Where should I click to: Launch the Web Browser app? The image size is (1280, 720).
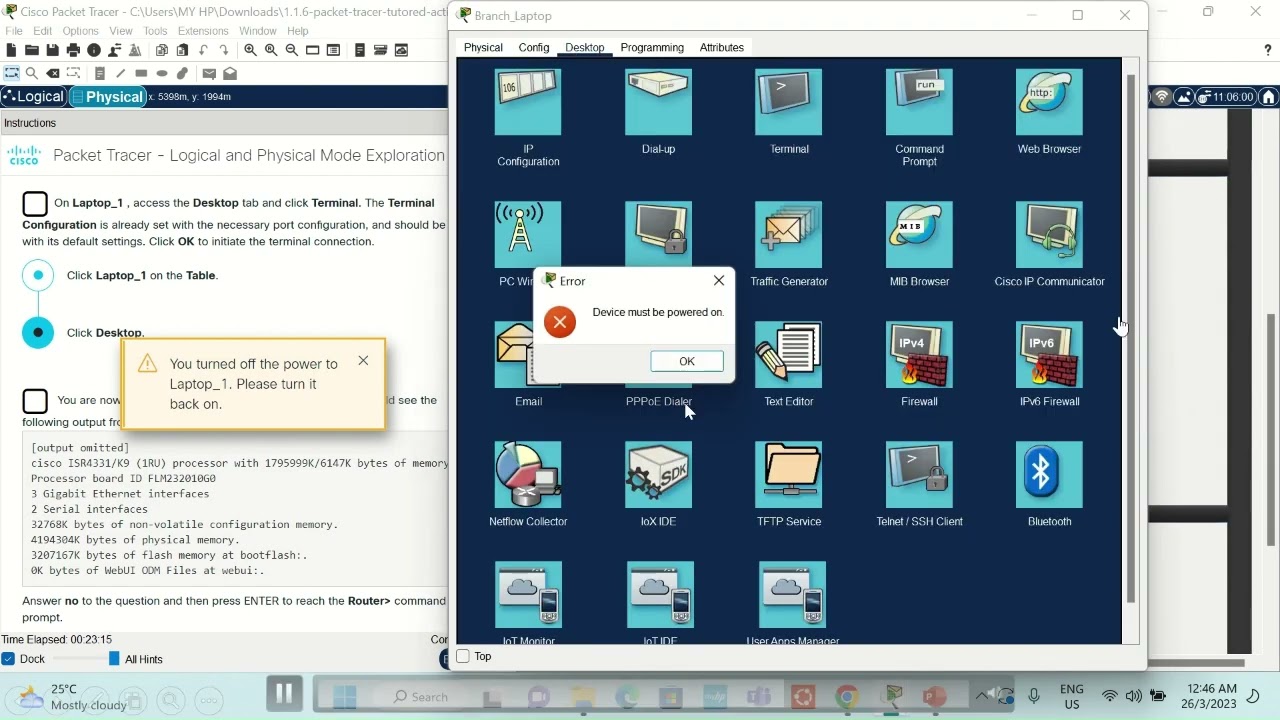(x=1049, y=103)
